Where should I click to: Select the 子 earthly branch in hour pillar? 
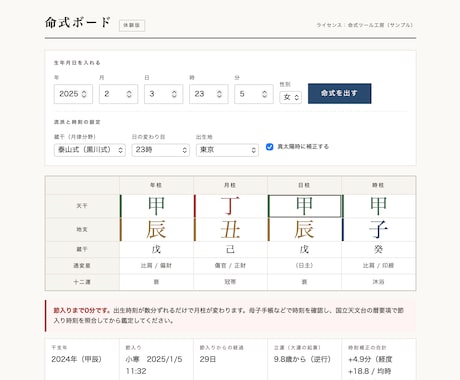pos(378,230)
